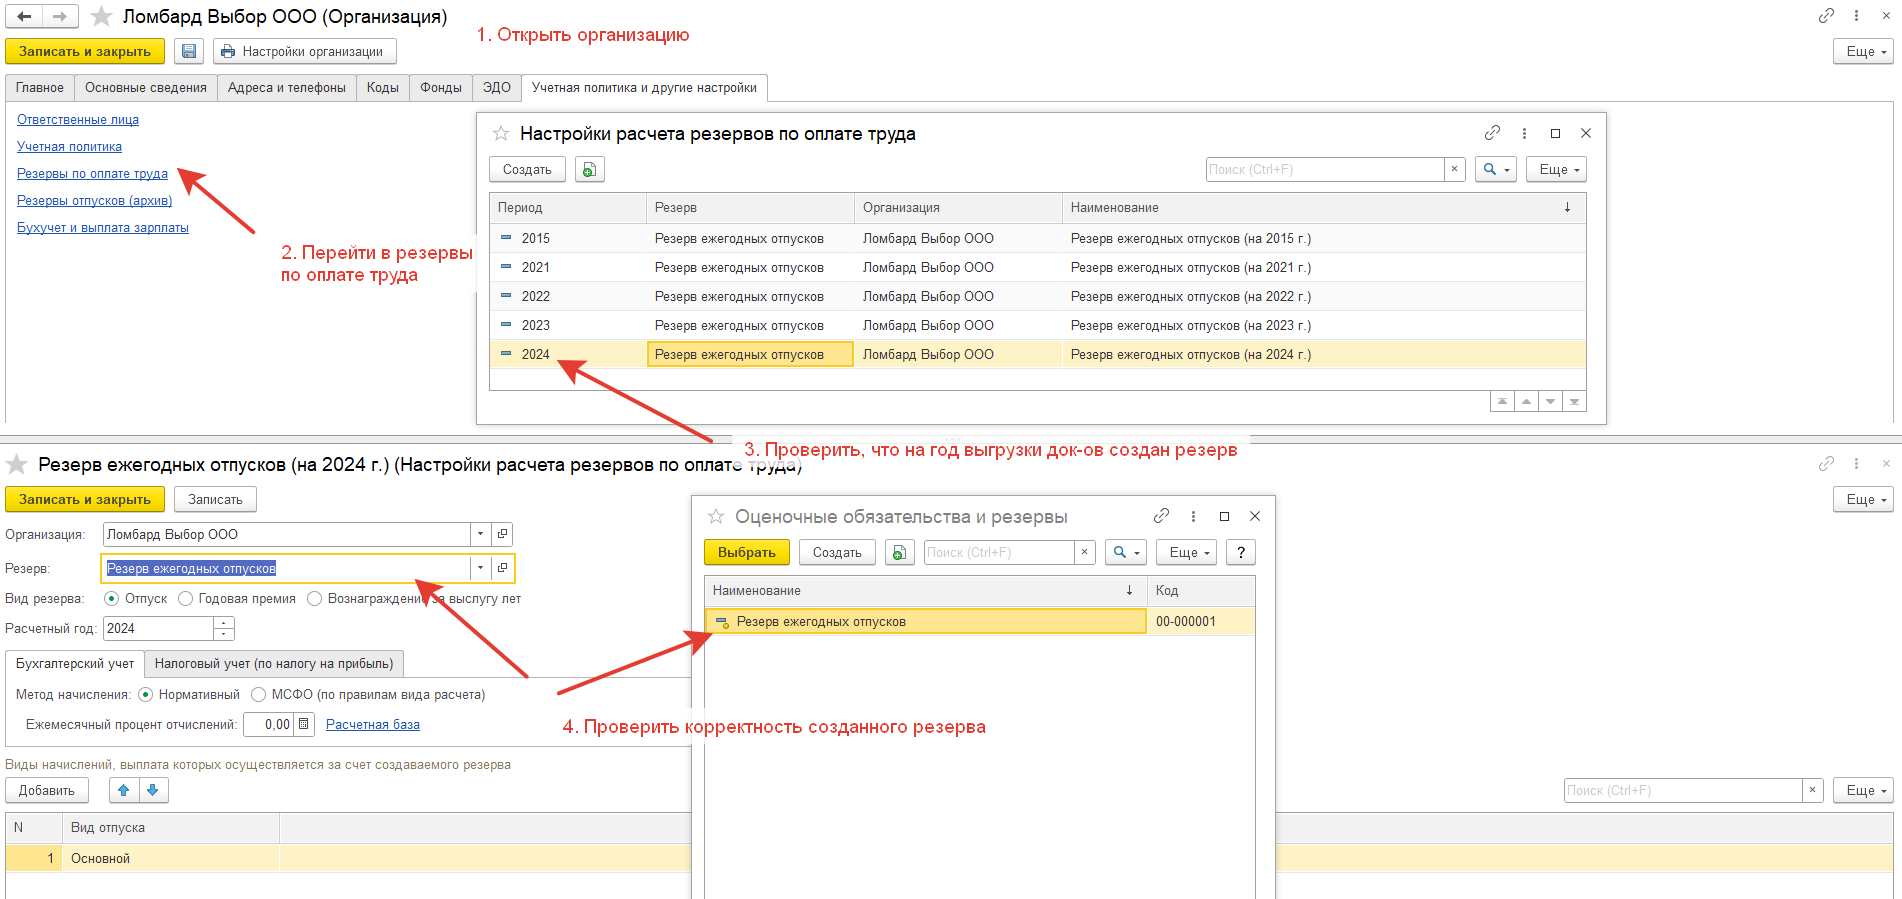The width and height of the screenshot is (1902, 899).
Task: Move up one row with the list arrow
Action: pyautogui.click(x=1526, y=401)
